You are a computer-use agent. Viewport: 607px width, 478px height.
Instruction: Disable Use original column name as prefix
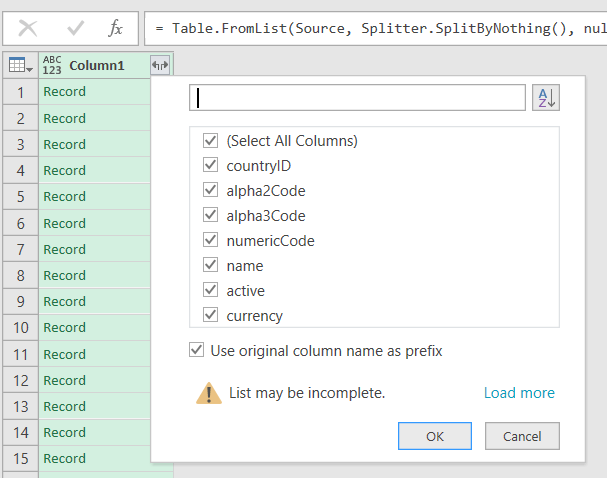point(197,351)
